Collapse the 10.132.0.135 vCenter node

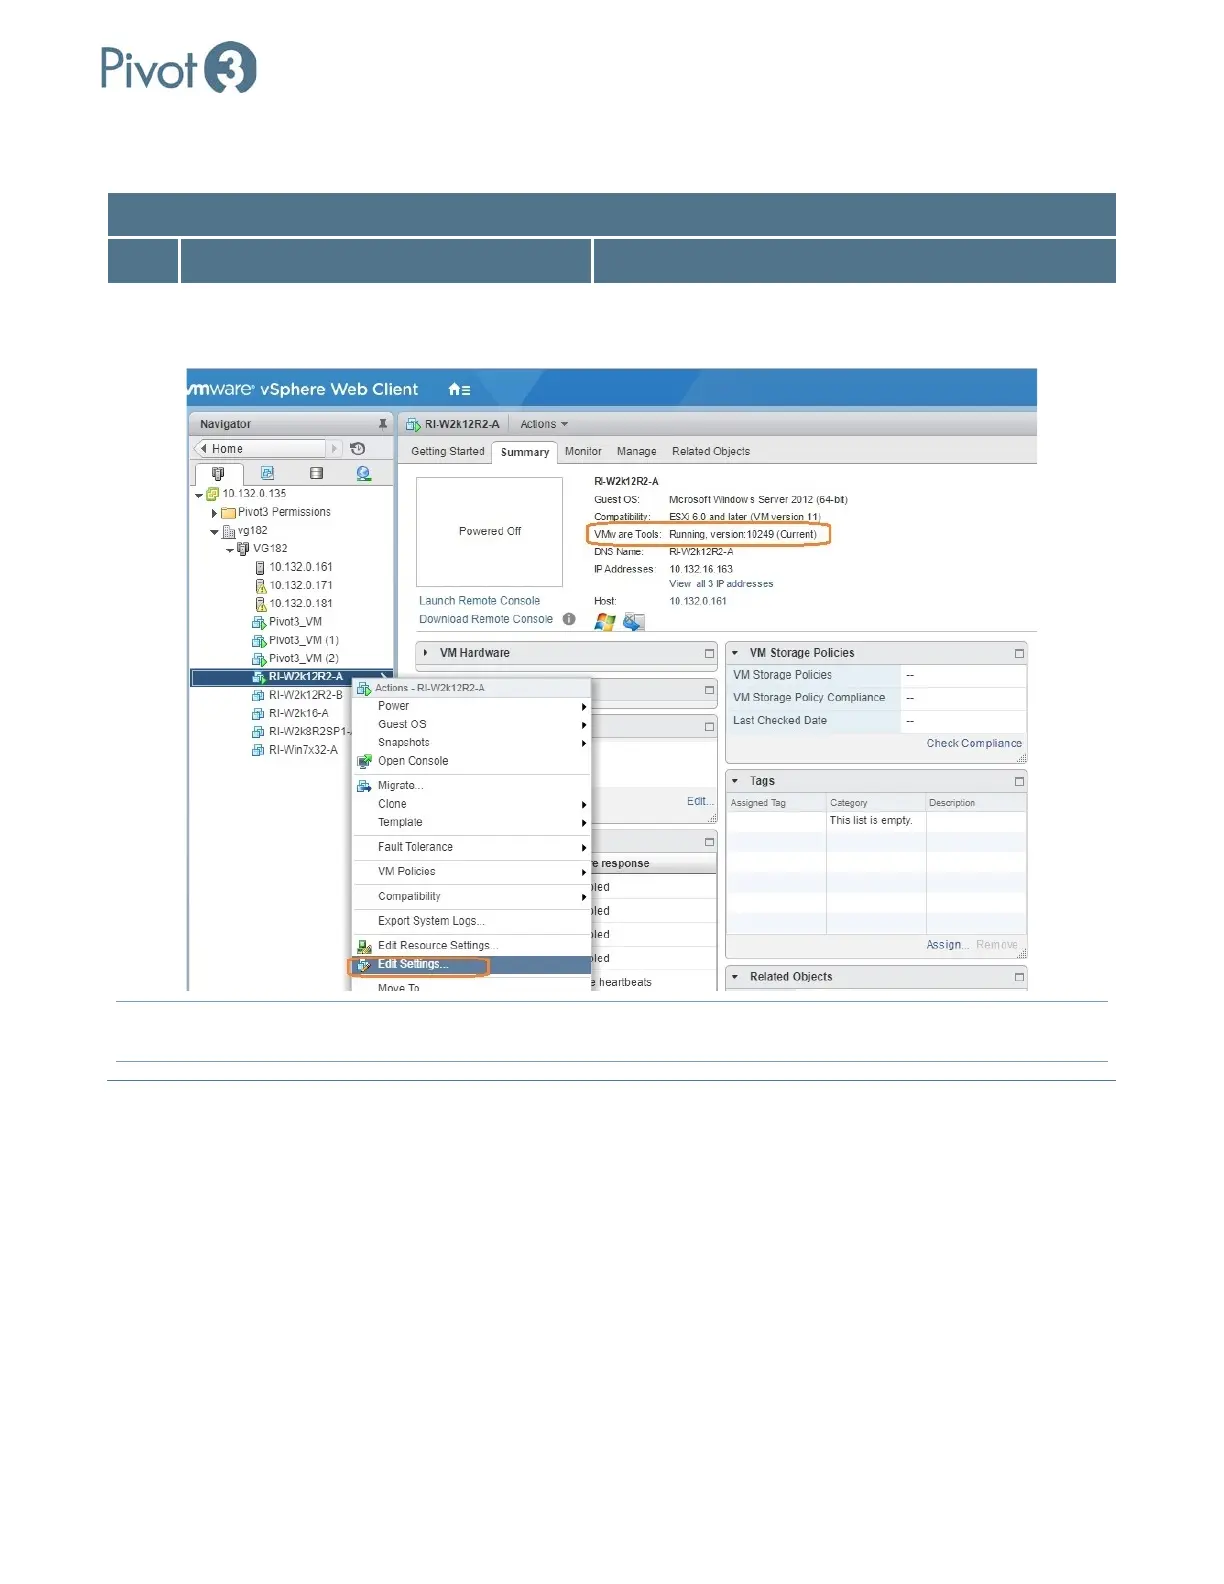pos(199,495)
